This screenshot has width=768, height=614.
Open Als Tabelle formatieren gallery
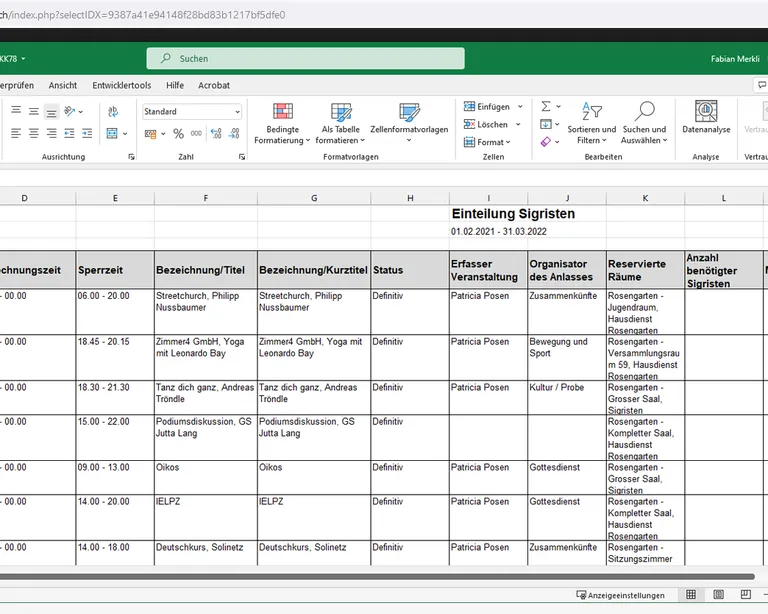click(340, 123)
